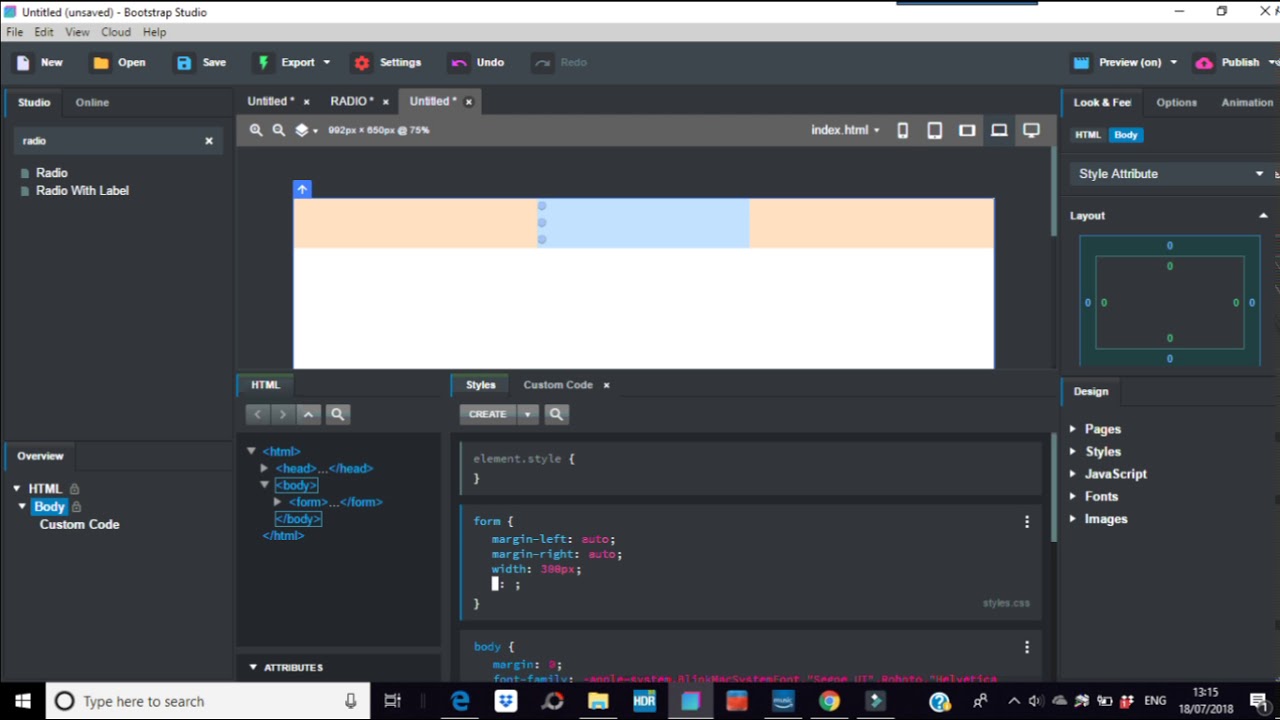Viewport: 1280px width, 720px height.
Task: Expand the head node in HTML tree
Action: 264,468
